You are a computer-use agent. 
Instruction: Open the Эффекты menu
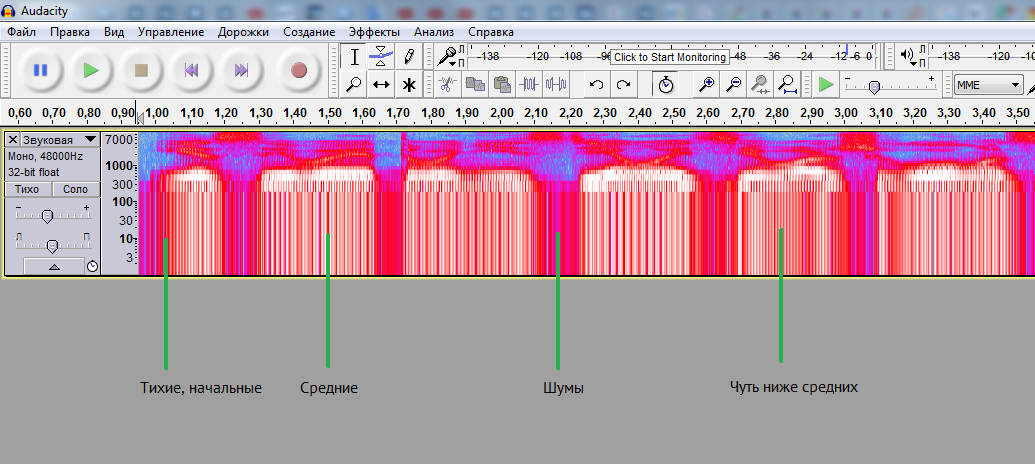374,32
